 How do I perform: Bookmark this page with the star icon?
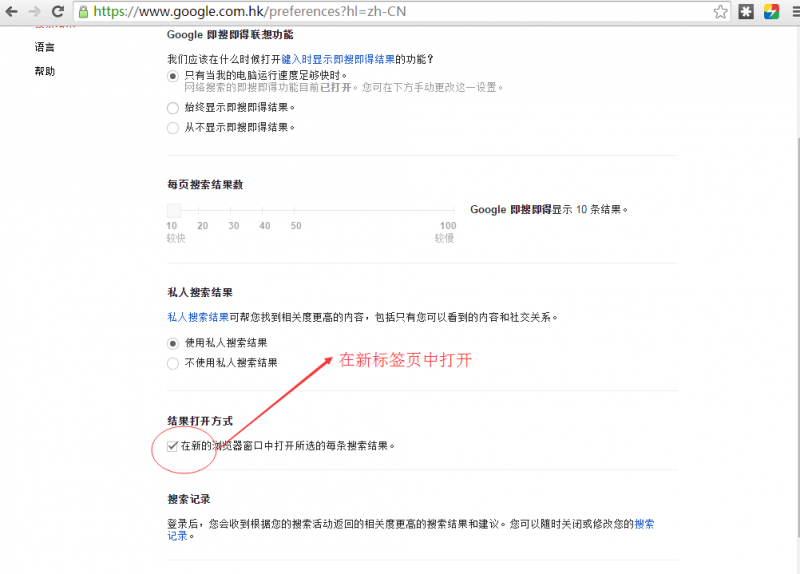720,12
